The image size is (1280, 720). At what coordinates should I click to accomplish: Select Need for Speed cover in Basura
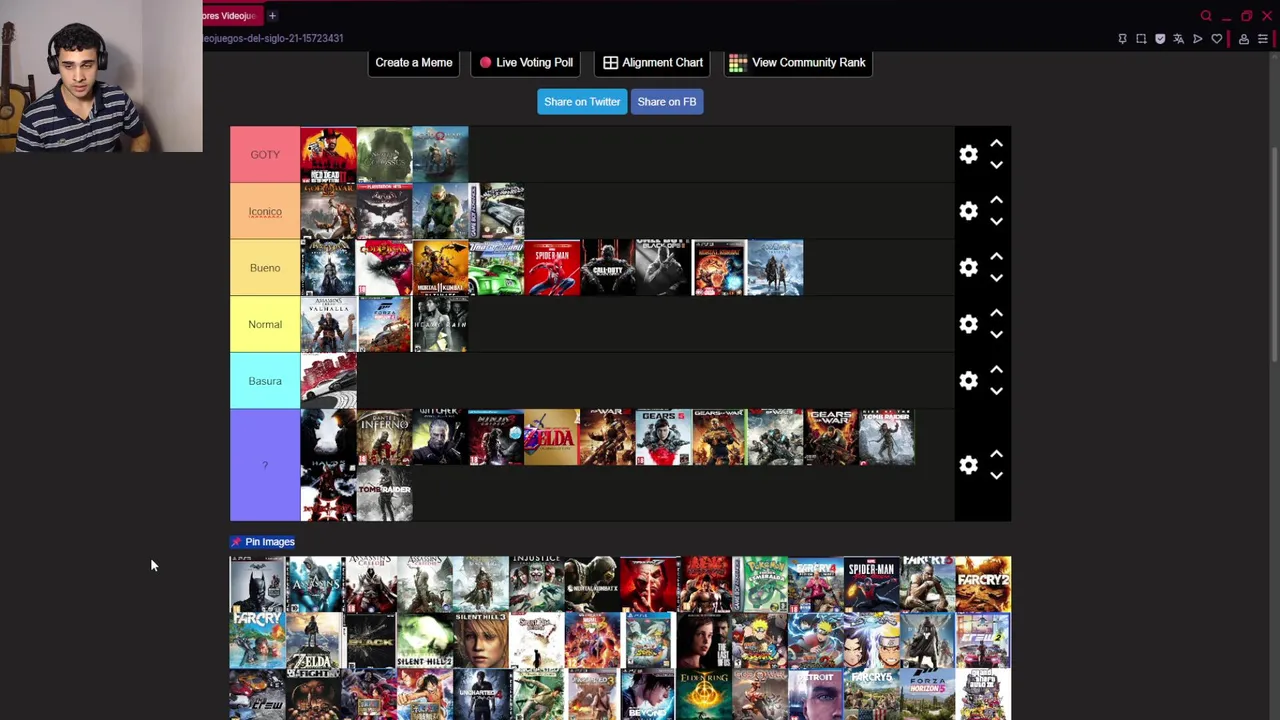(x=328, y=380)
